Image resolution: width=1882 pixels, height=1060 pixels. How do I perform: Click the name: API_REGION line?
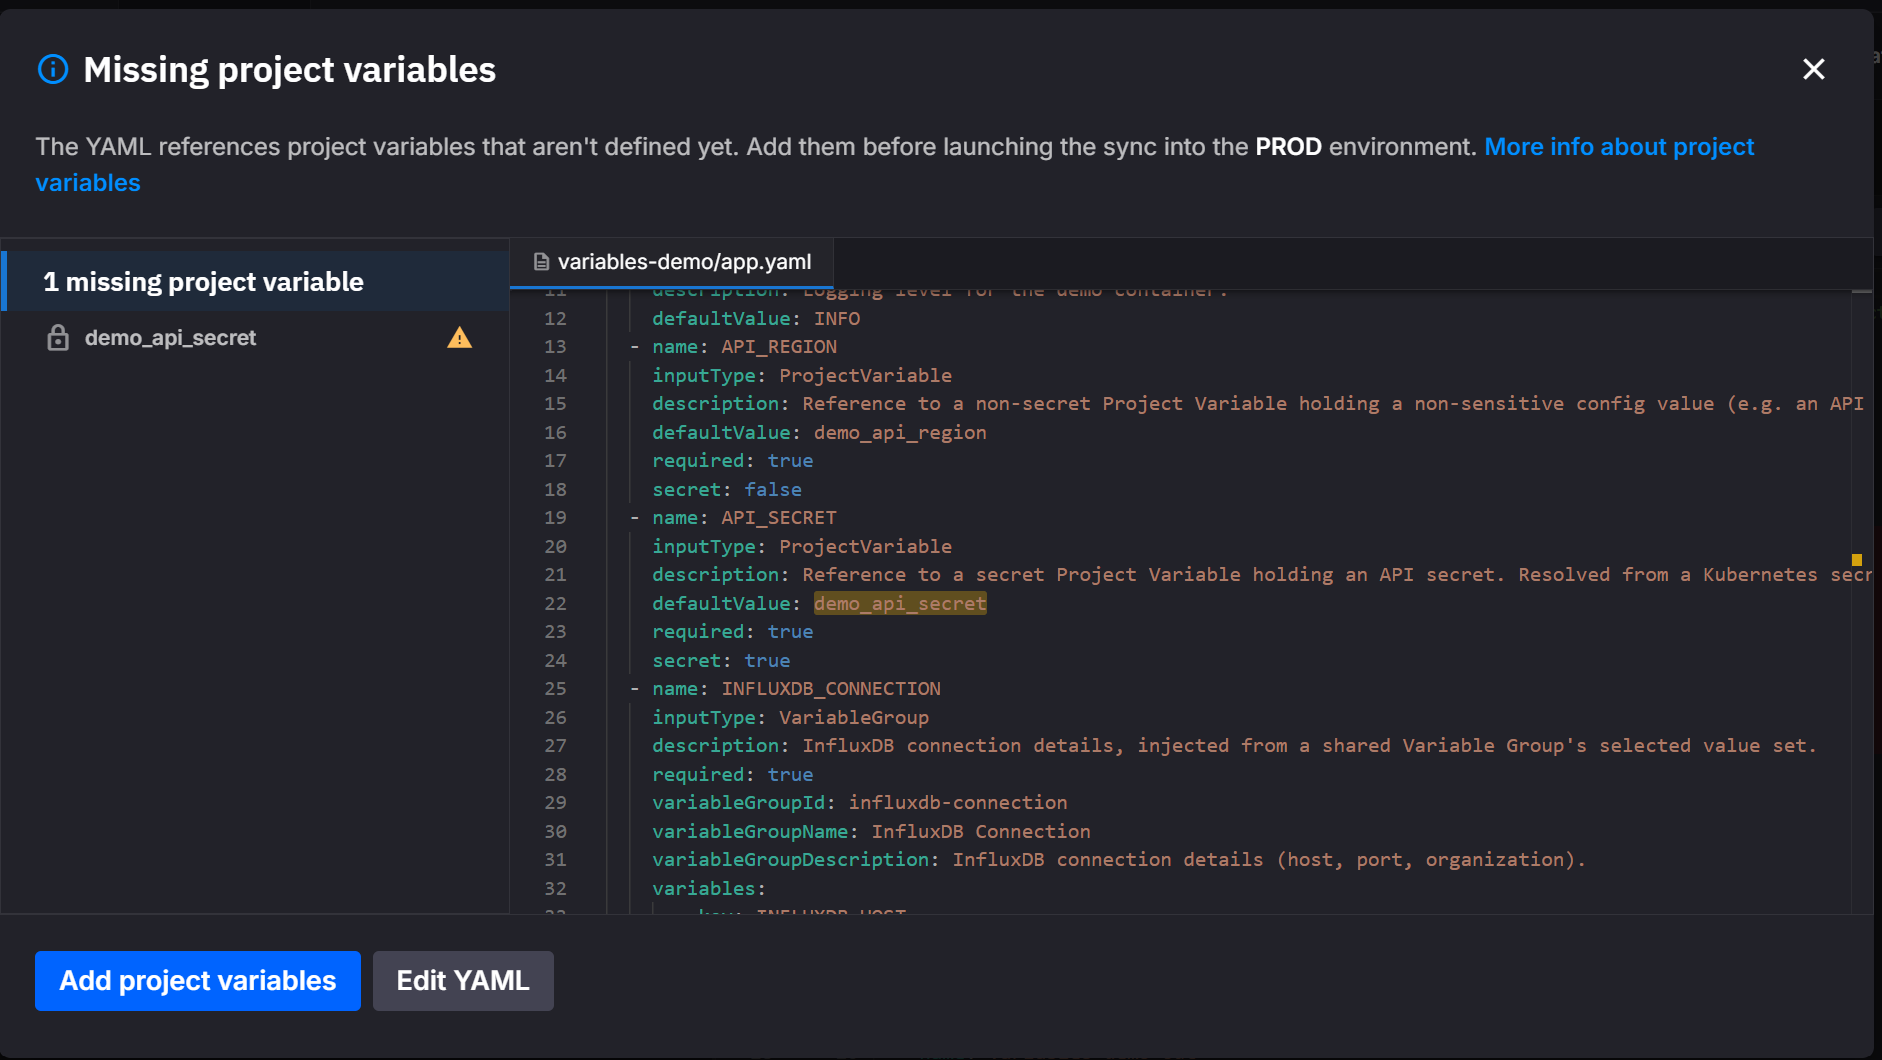744,347
